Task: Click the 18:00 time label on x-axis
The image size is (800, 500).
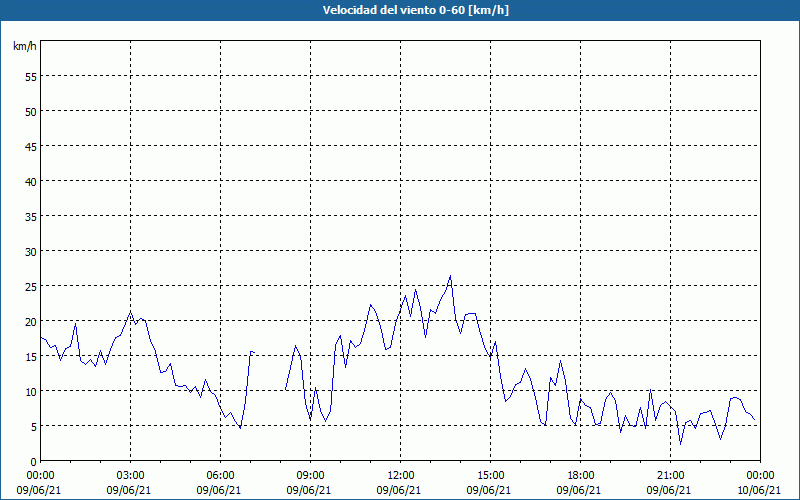Action: (581, 476)
